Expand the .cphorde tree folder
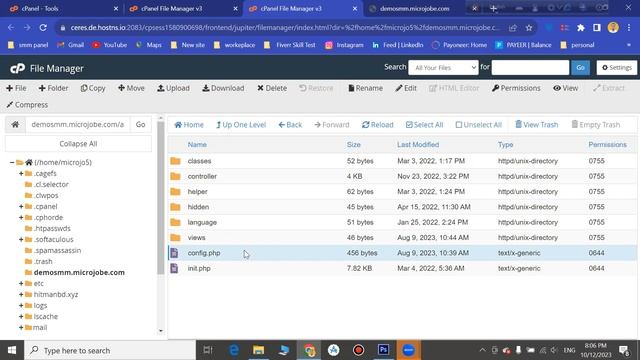 (21, 218)
